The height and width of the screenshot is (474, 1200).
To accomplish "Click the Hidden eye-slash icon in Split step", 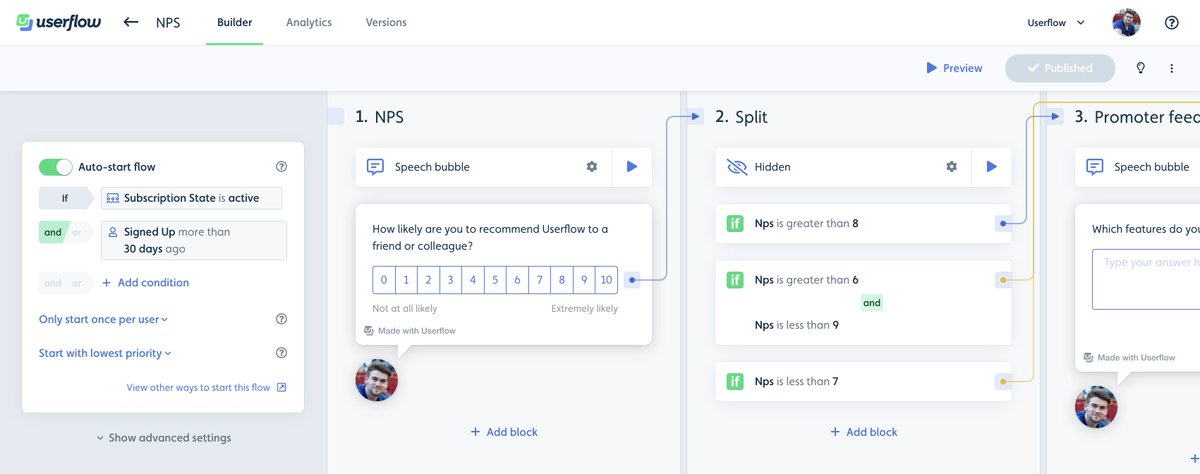I will pos(737,167).
